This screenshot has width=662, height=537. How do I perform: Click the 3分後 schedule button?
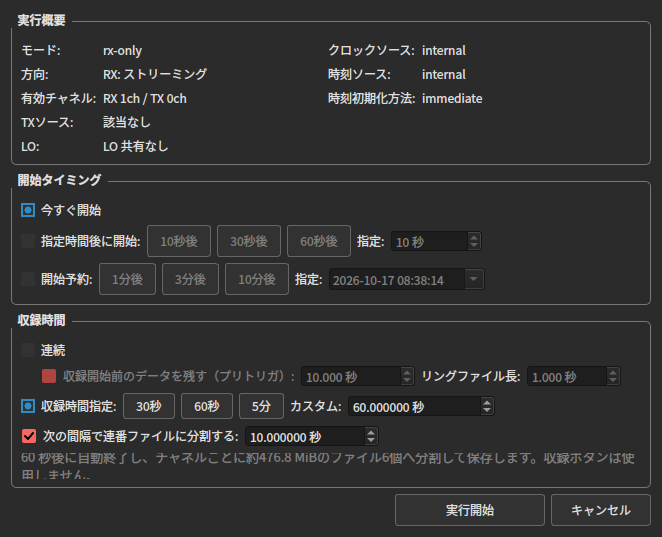[190, 279]
